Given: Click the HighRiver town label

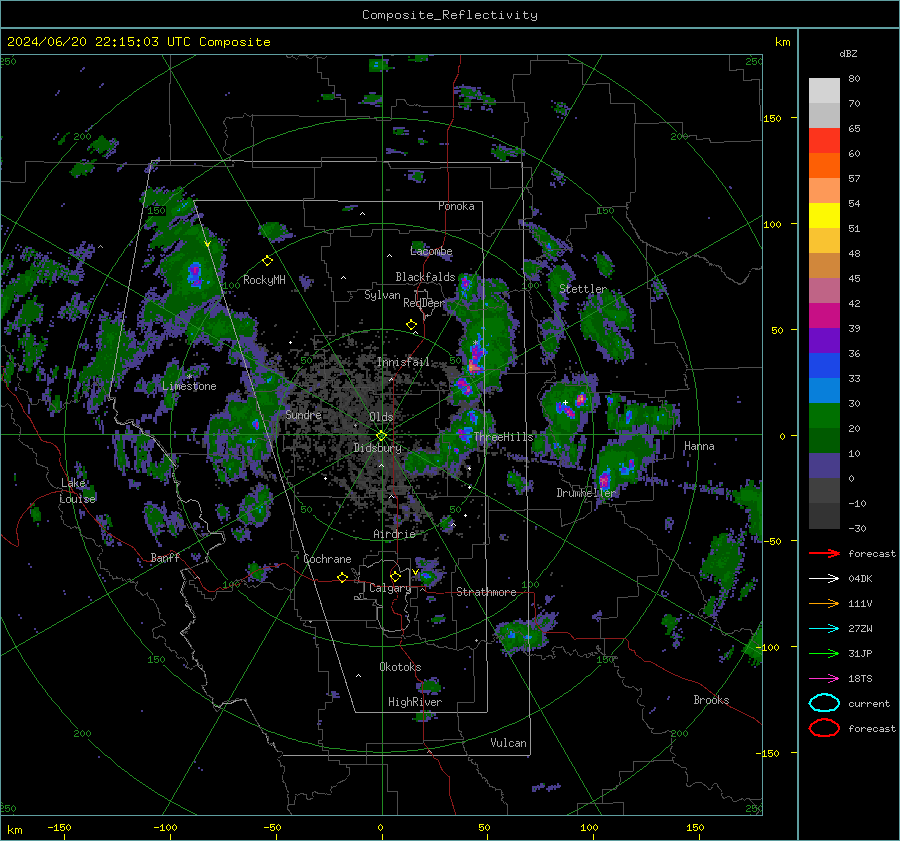Looking at the screenshot, I should tap(415, 702).
